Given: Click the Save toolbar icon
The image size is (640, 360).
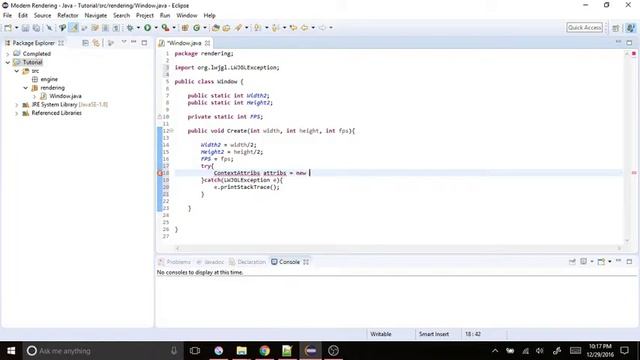Looking at the screenshot, I should pos(25,28).
